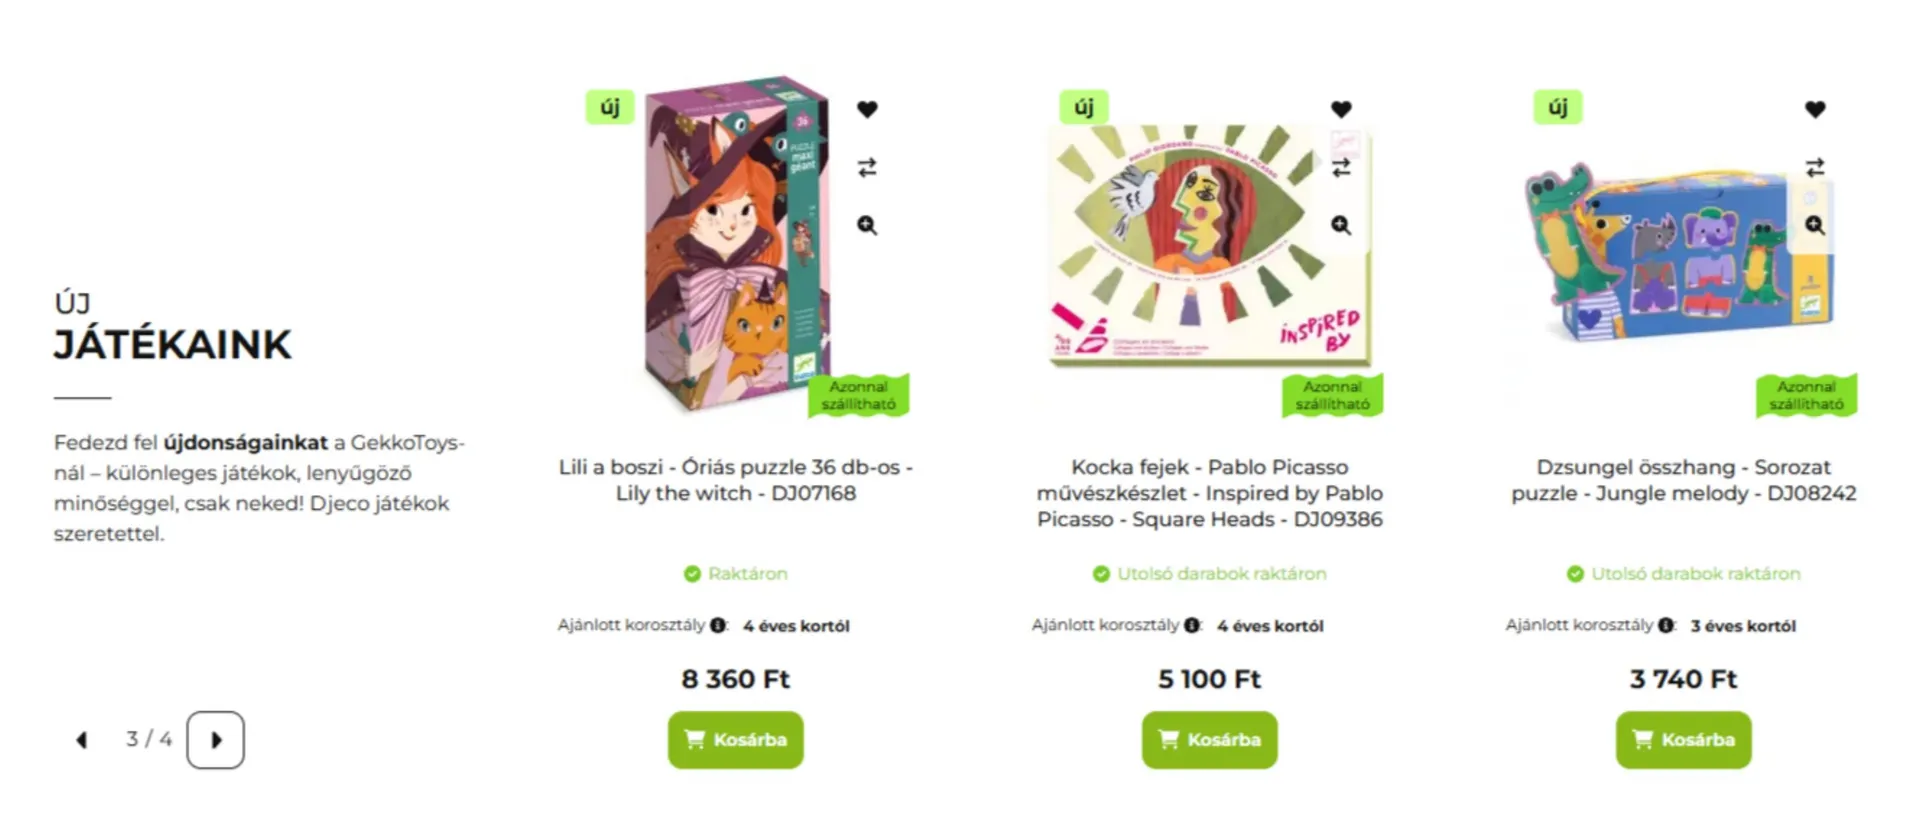The image size is (1920, 814).
Task: Open the Kocka fejek Pablo Picasso product link
Action: pos(1210,493)
